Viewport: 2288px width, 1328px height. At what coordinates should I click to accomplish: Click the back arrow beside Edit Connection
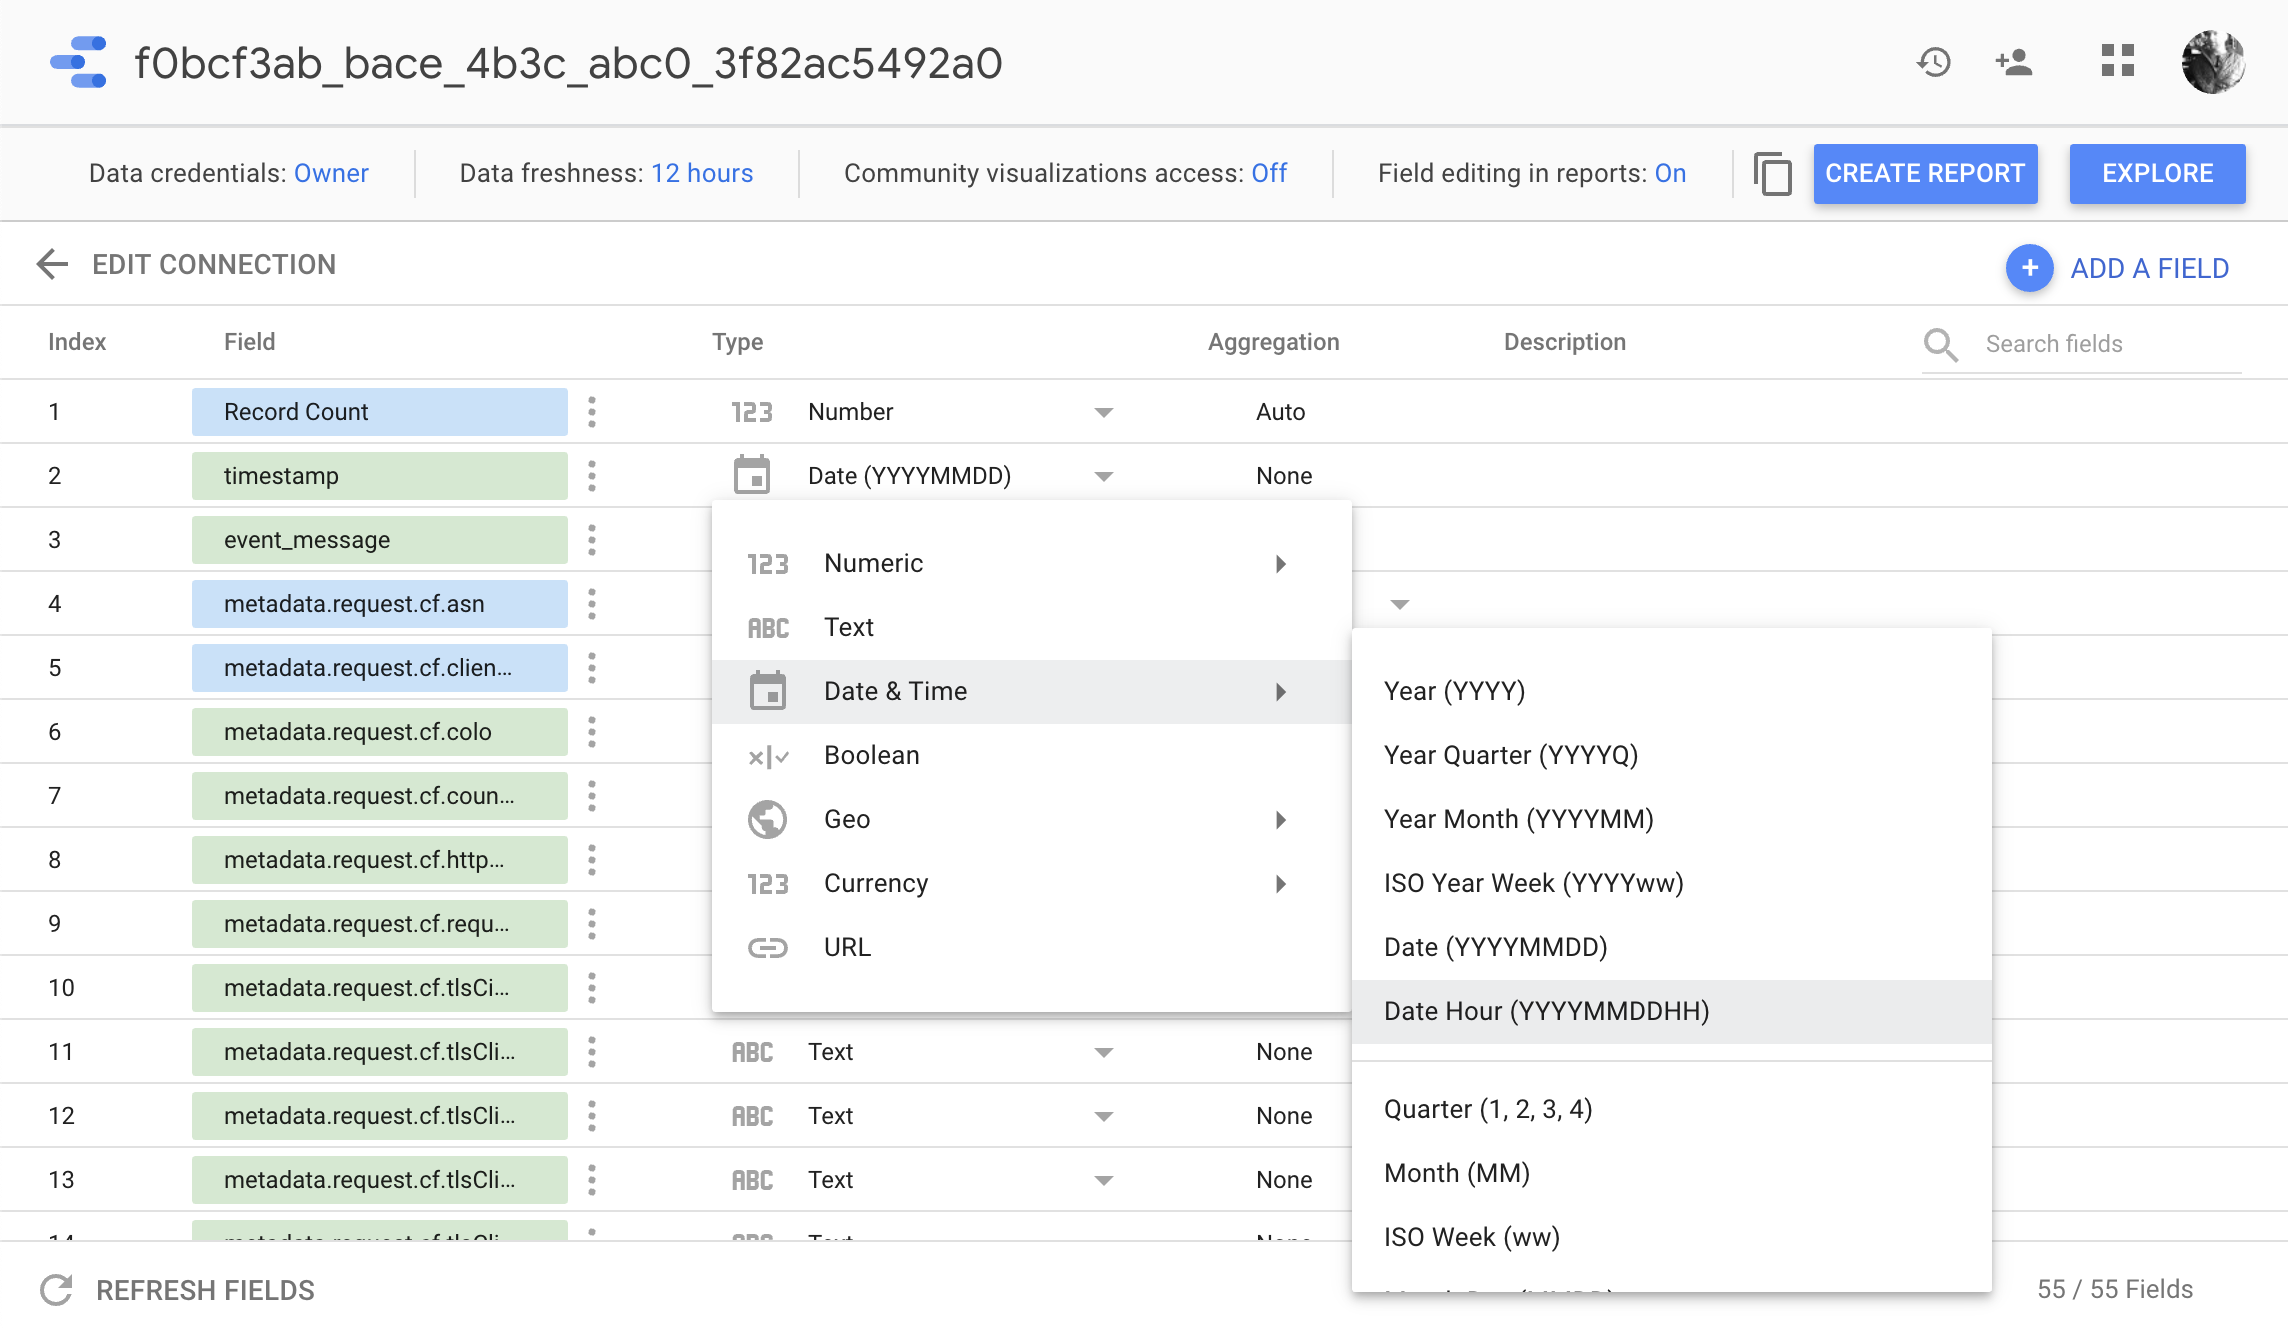[52, 265]
